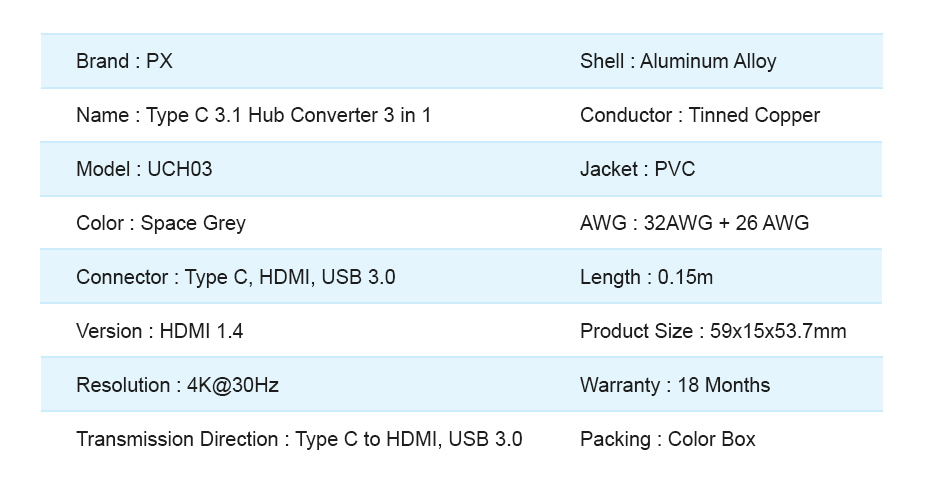Select the Packing : Color Box text

[668, 439]
